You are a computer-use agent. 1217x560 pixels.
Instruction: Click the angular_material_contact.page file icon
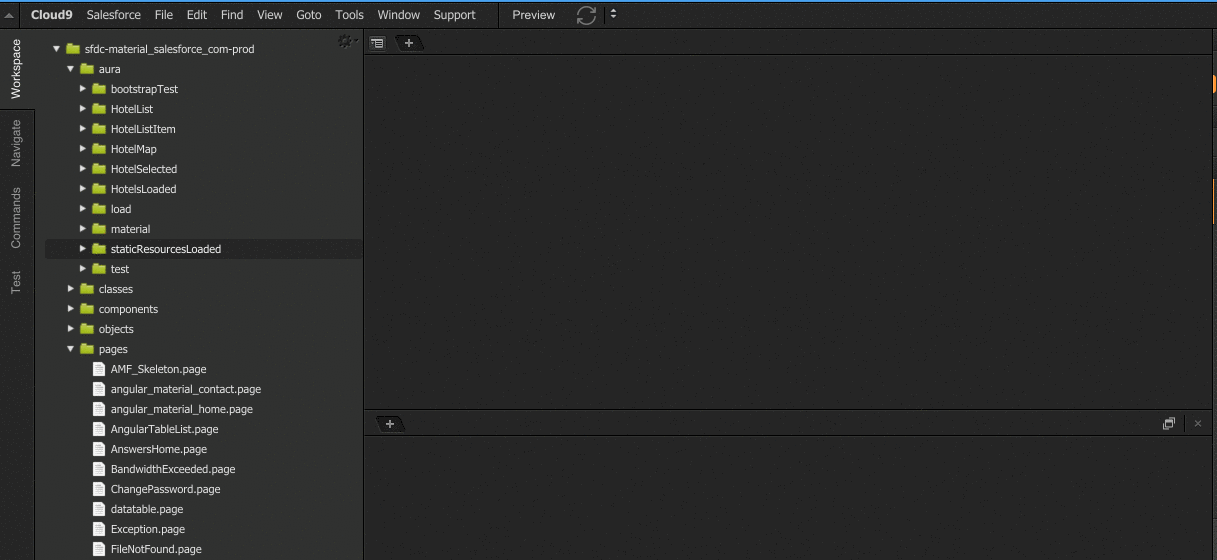[99, 389]
